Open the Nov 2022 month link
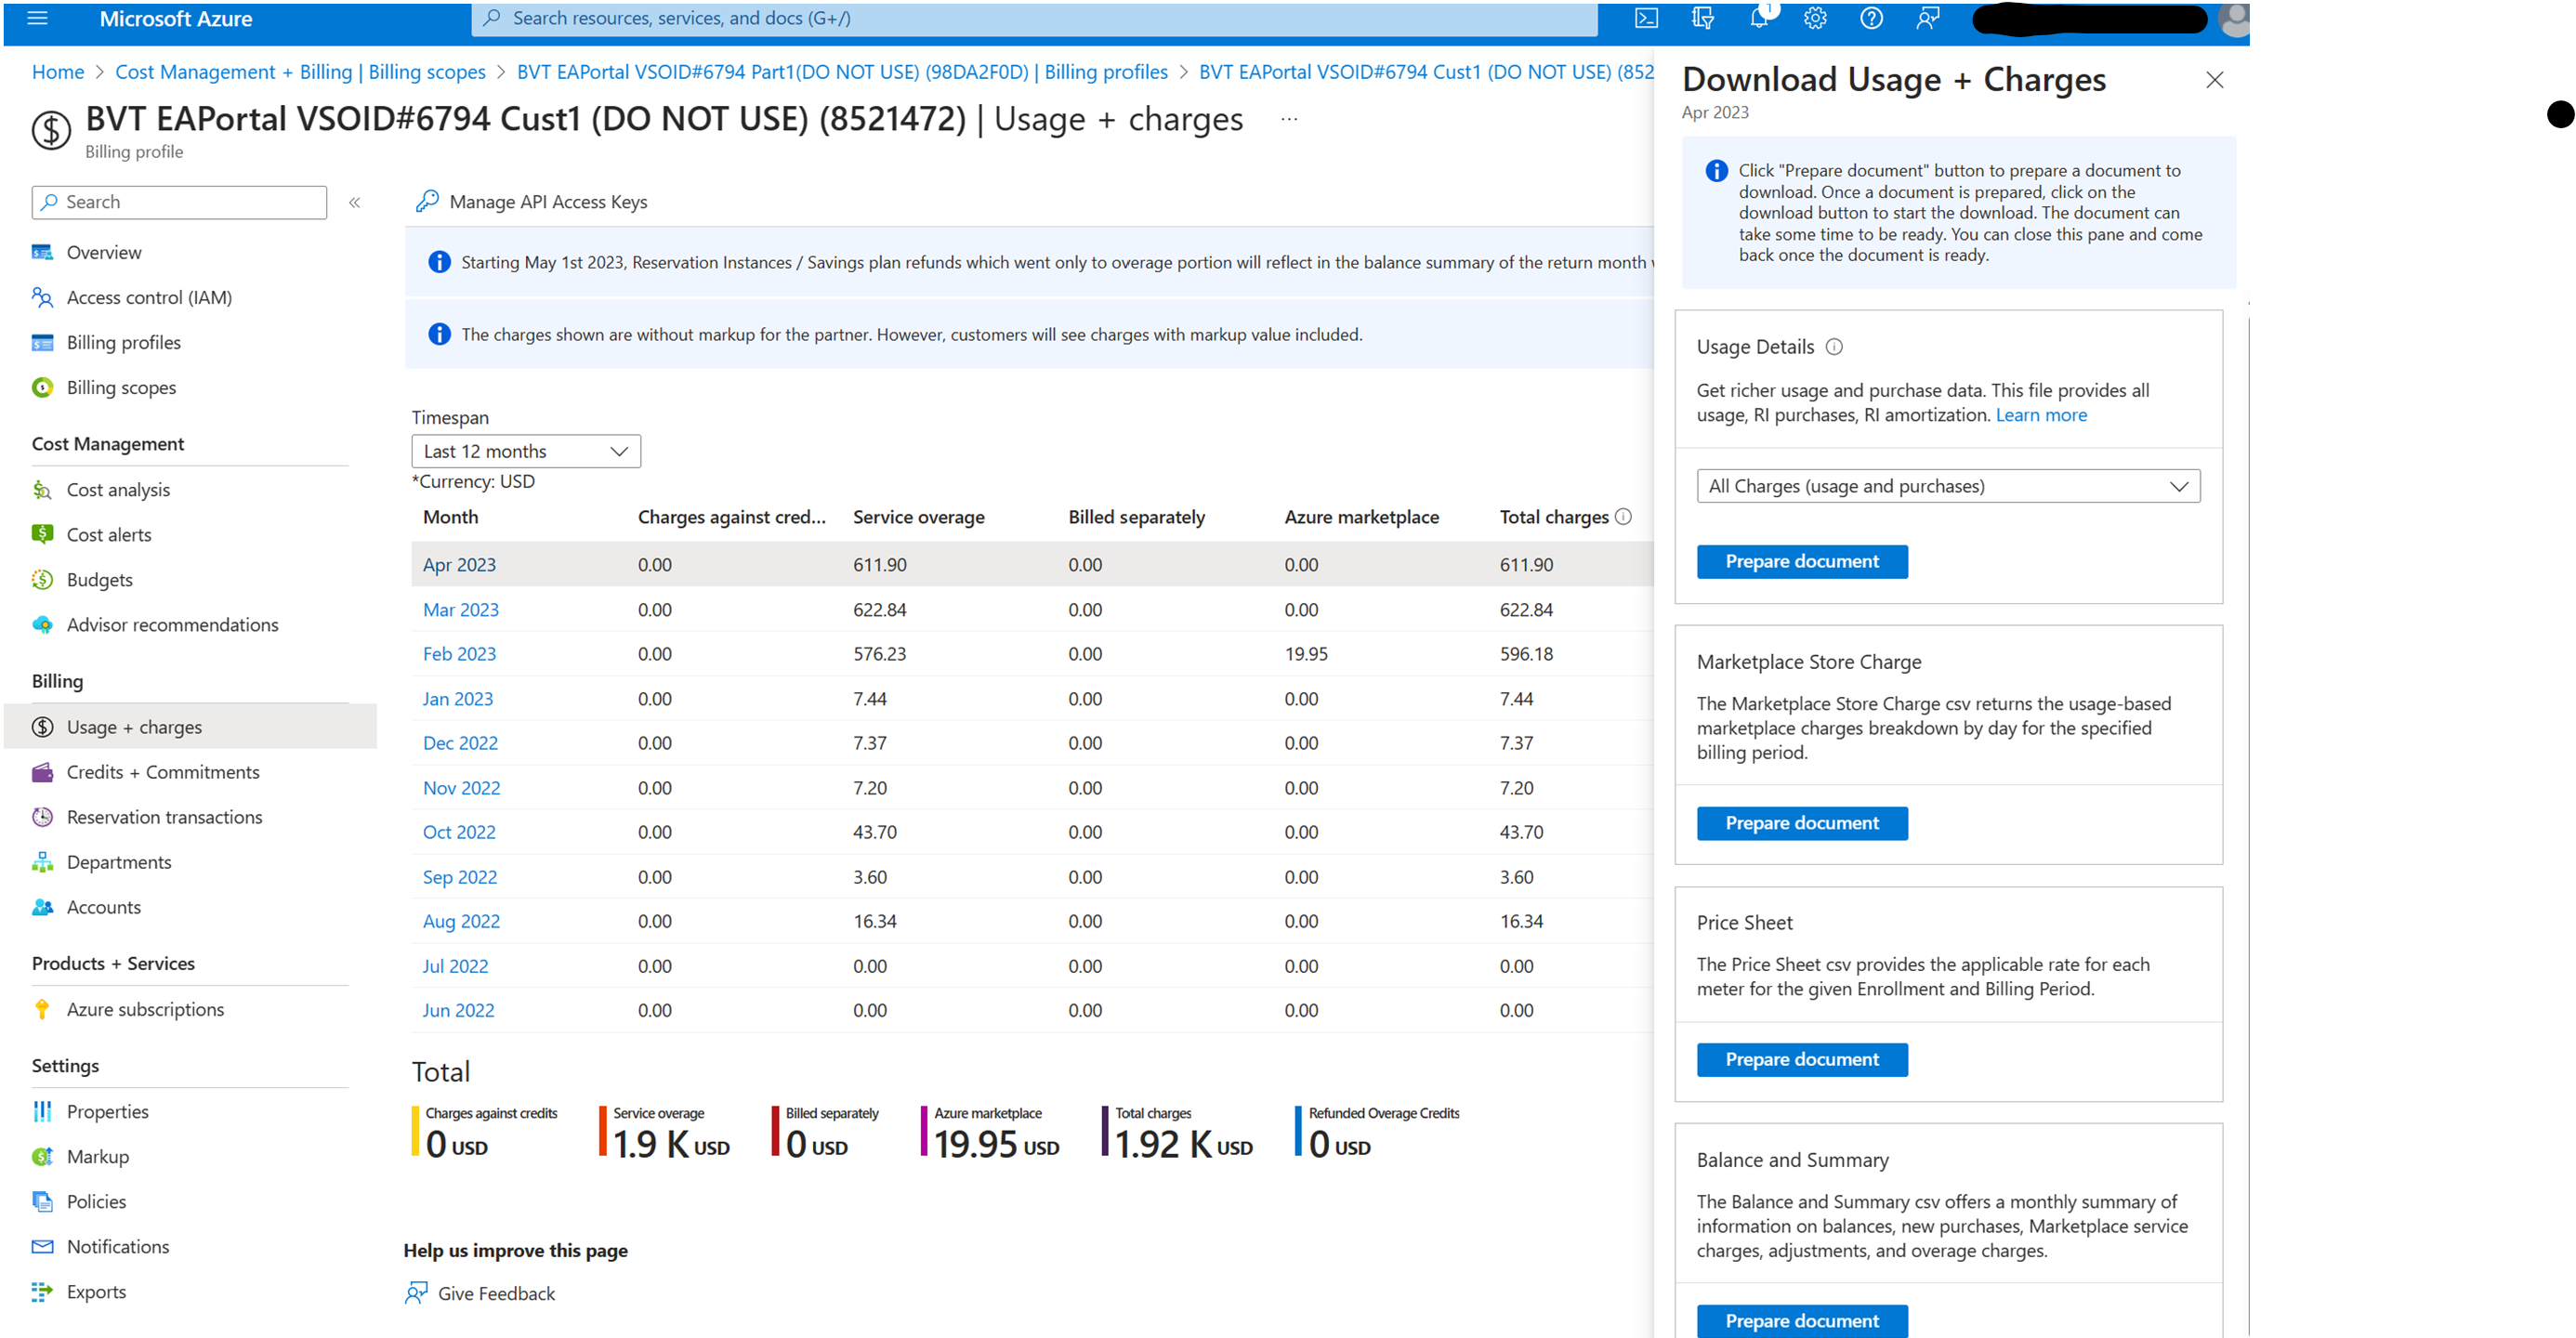This screenshot has width=2576, height=1338. [x=461, y=787]
